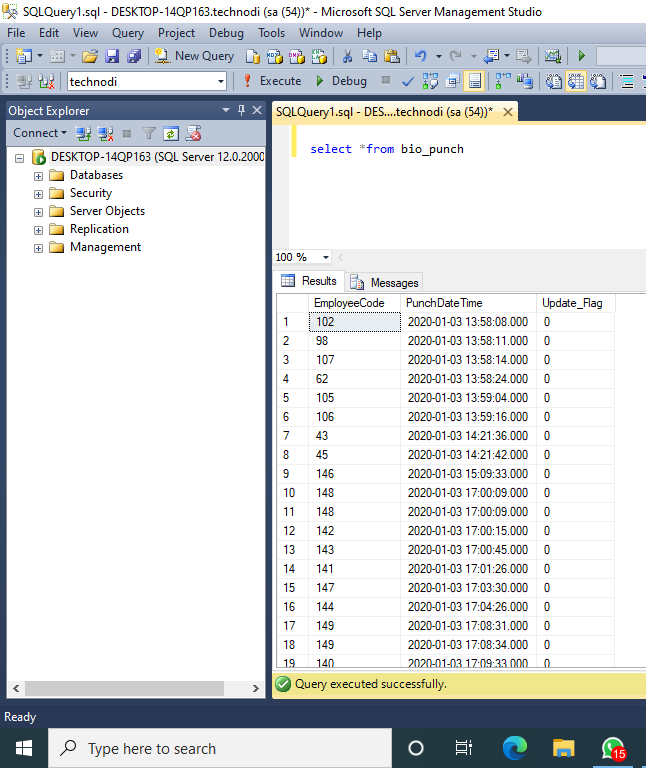Expand the Management folder
This screenshot has height=768, width=646.
pyautogui.click(x=38, y=248)
